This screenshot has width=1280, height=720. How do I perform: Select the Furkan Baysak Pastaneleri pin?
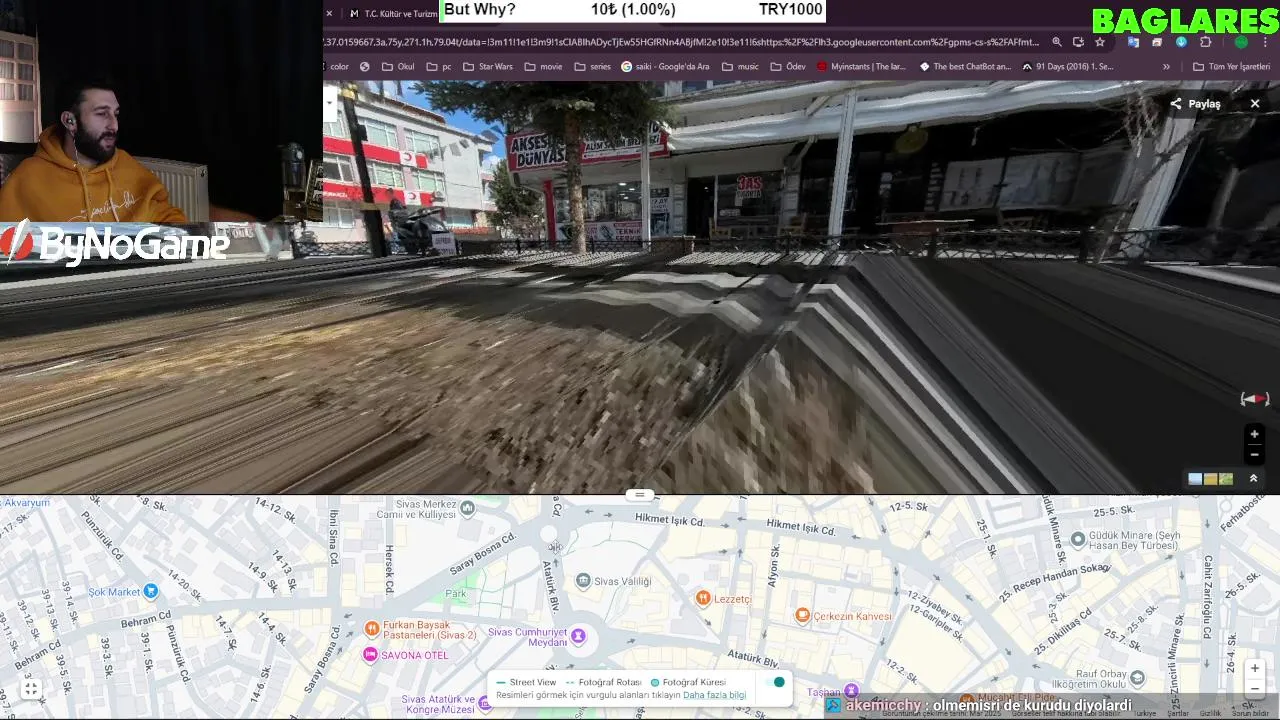(x=372, y=629)
